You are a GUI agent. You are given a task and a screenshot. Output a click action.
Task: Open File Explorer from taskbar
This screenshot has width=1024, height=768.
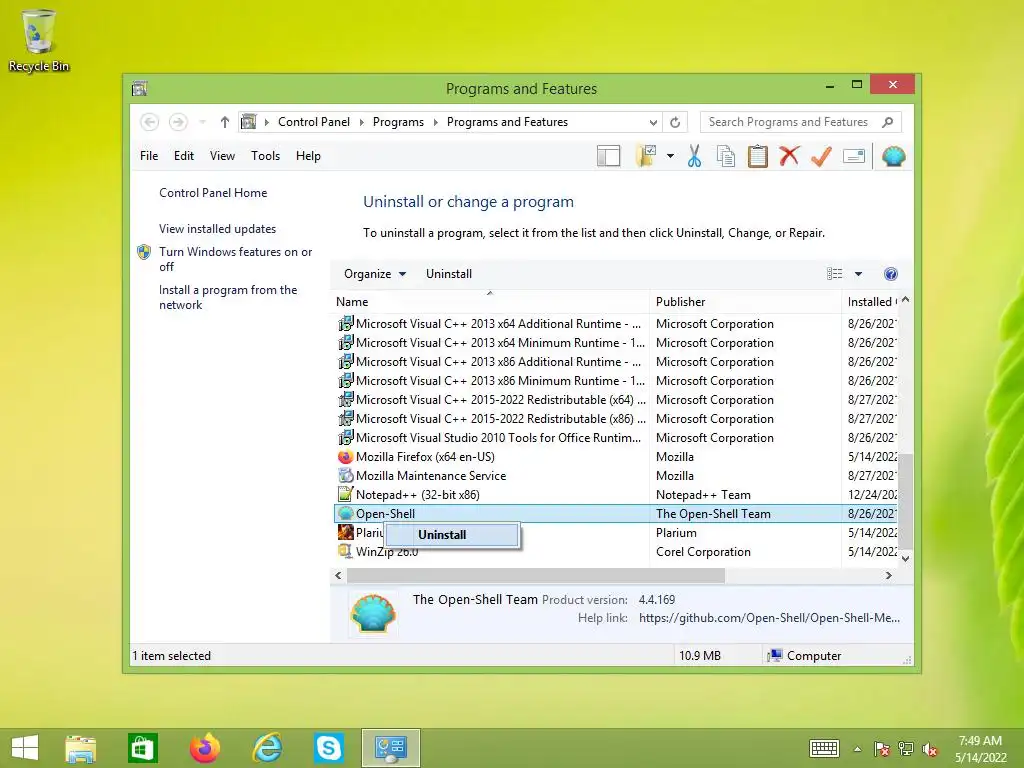pos(80,748)
